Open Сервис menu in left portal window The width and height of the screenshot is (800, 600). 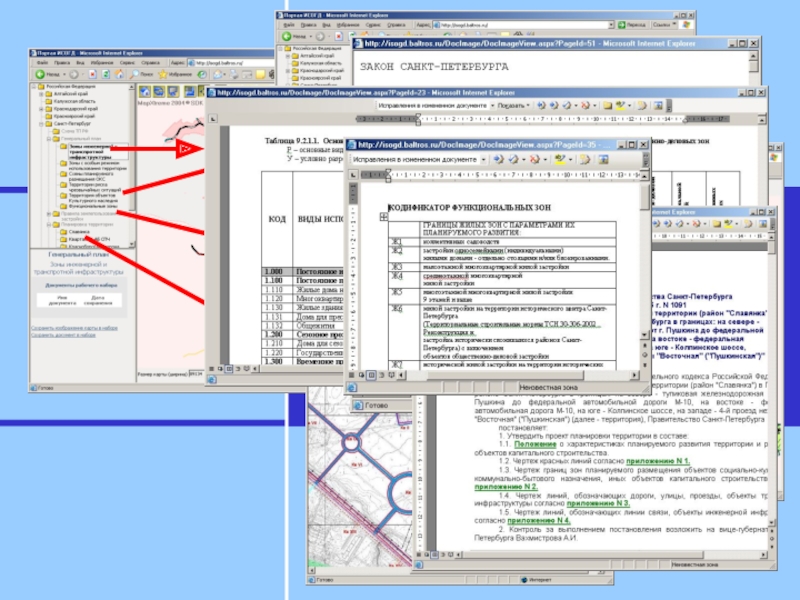128,63
